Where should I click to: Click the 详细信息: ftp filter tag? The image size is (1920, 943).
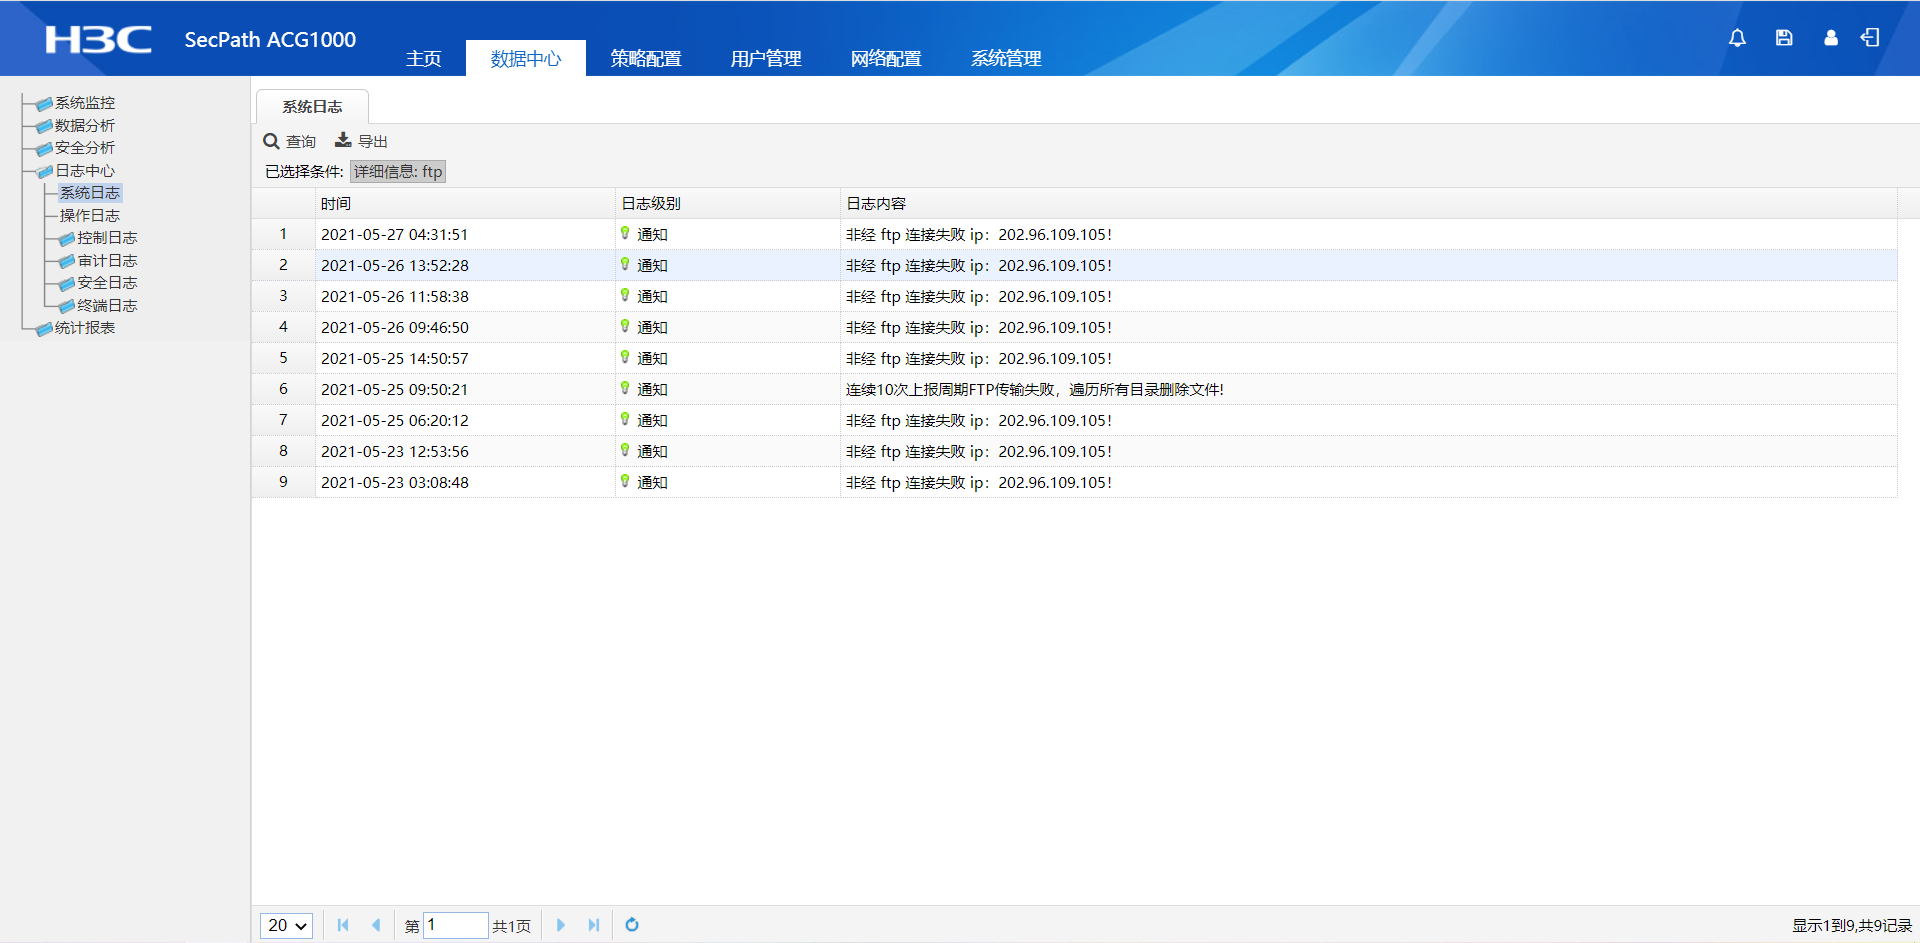[x=398, y=172]
